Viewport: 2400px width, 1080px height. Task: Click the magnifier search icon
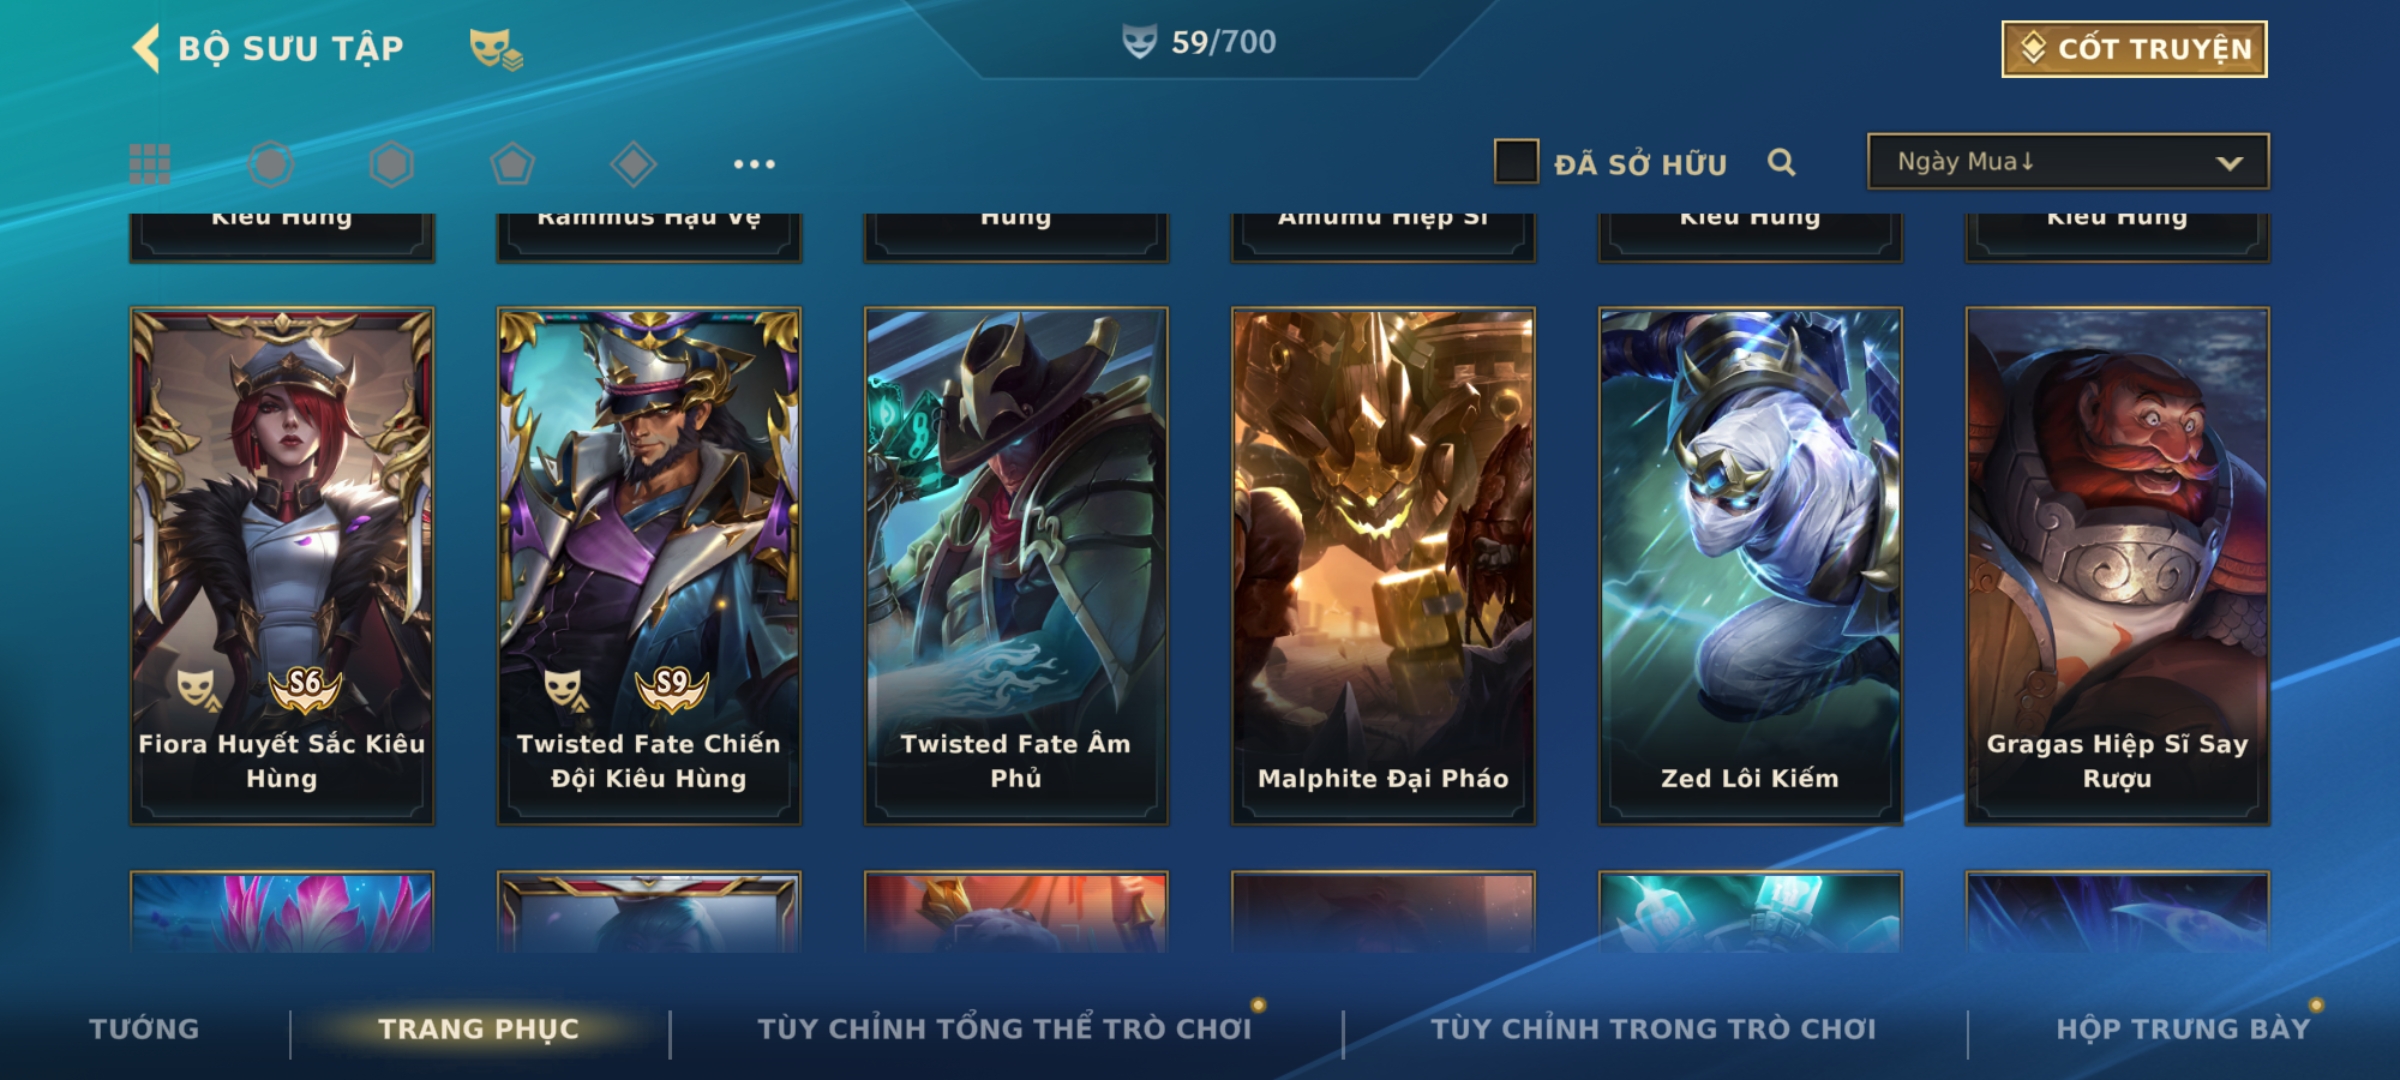point(1781,162)
